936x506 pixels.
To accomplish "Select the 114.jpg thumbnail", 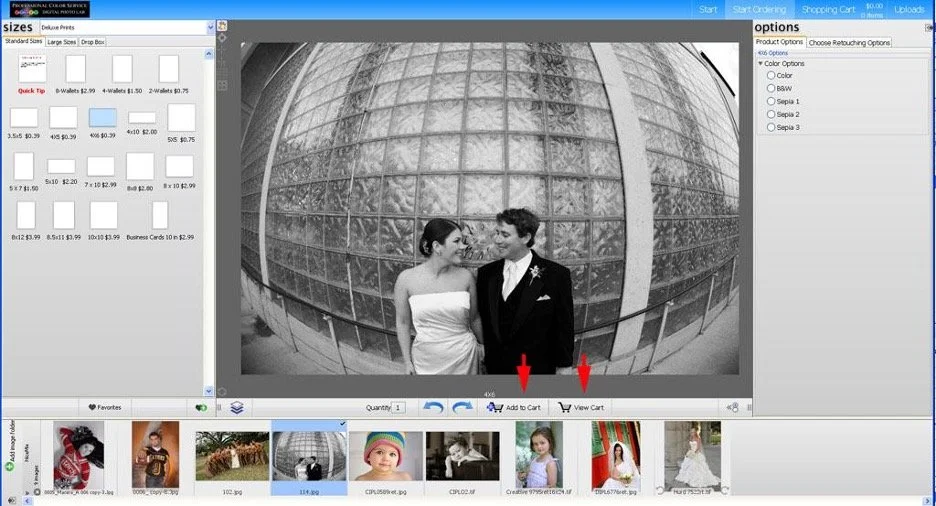I will (x=309, y=456).
